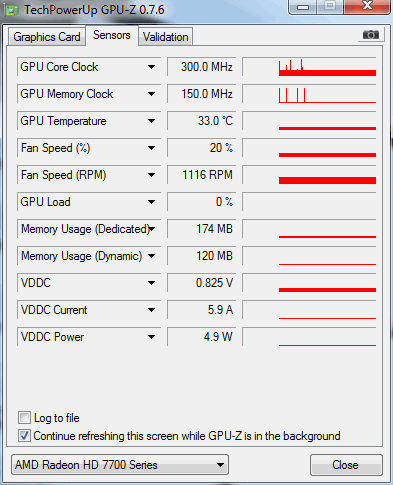Click the Close button
This screenshot has height=485, width=393.
(x=346, y=465)
